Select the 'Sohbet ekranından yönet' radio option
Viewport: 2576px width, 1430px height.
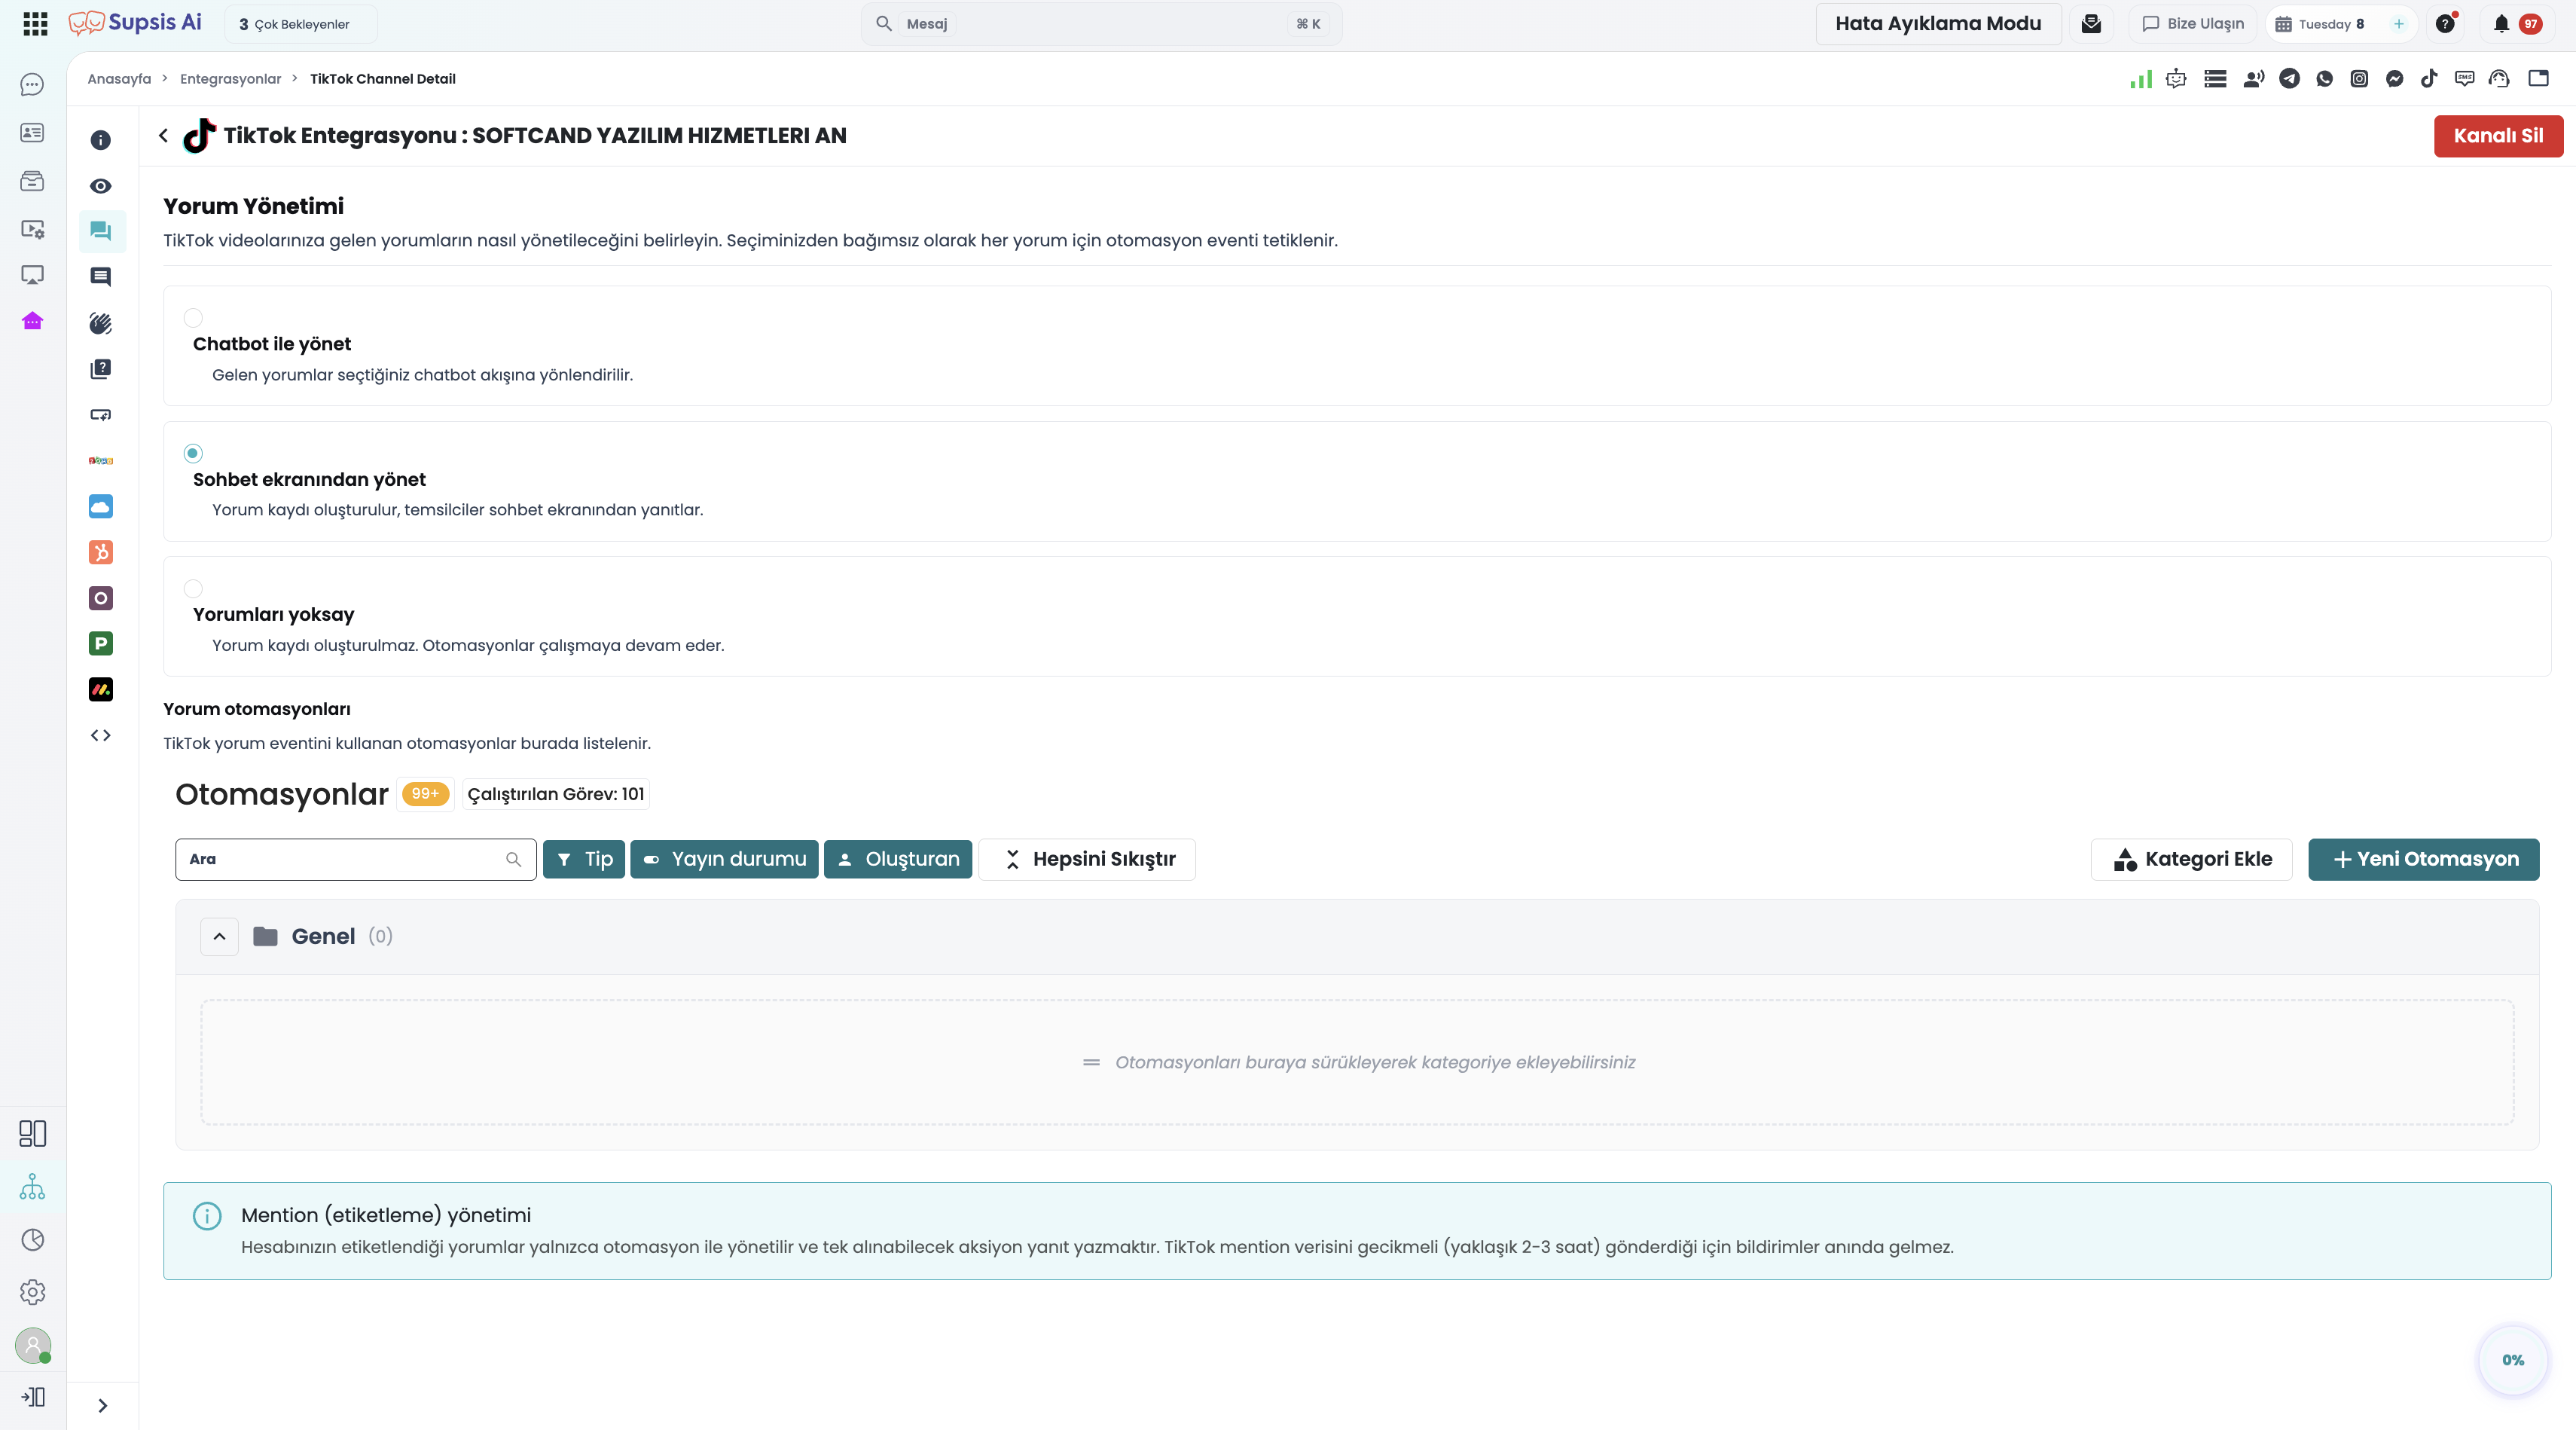[x=193, y=453]
